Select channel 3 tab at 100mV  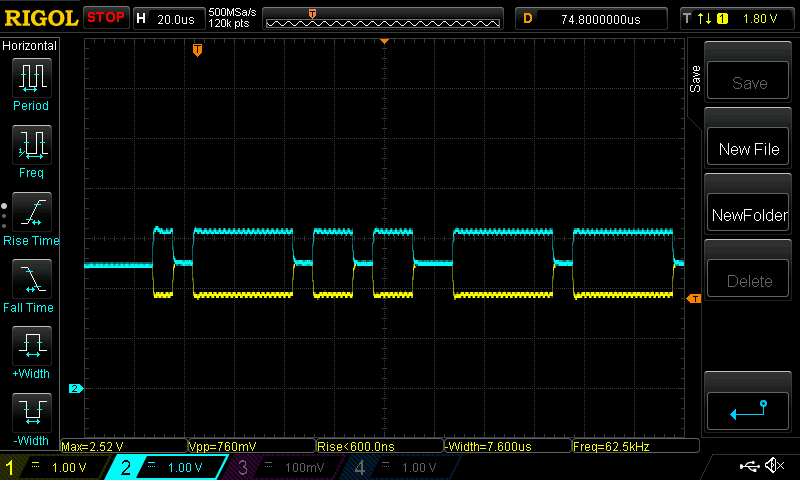click(285, 467)
